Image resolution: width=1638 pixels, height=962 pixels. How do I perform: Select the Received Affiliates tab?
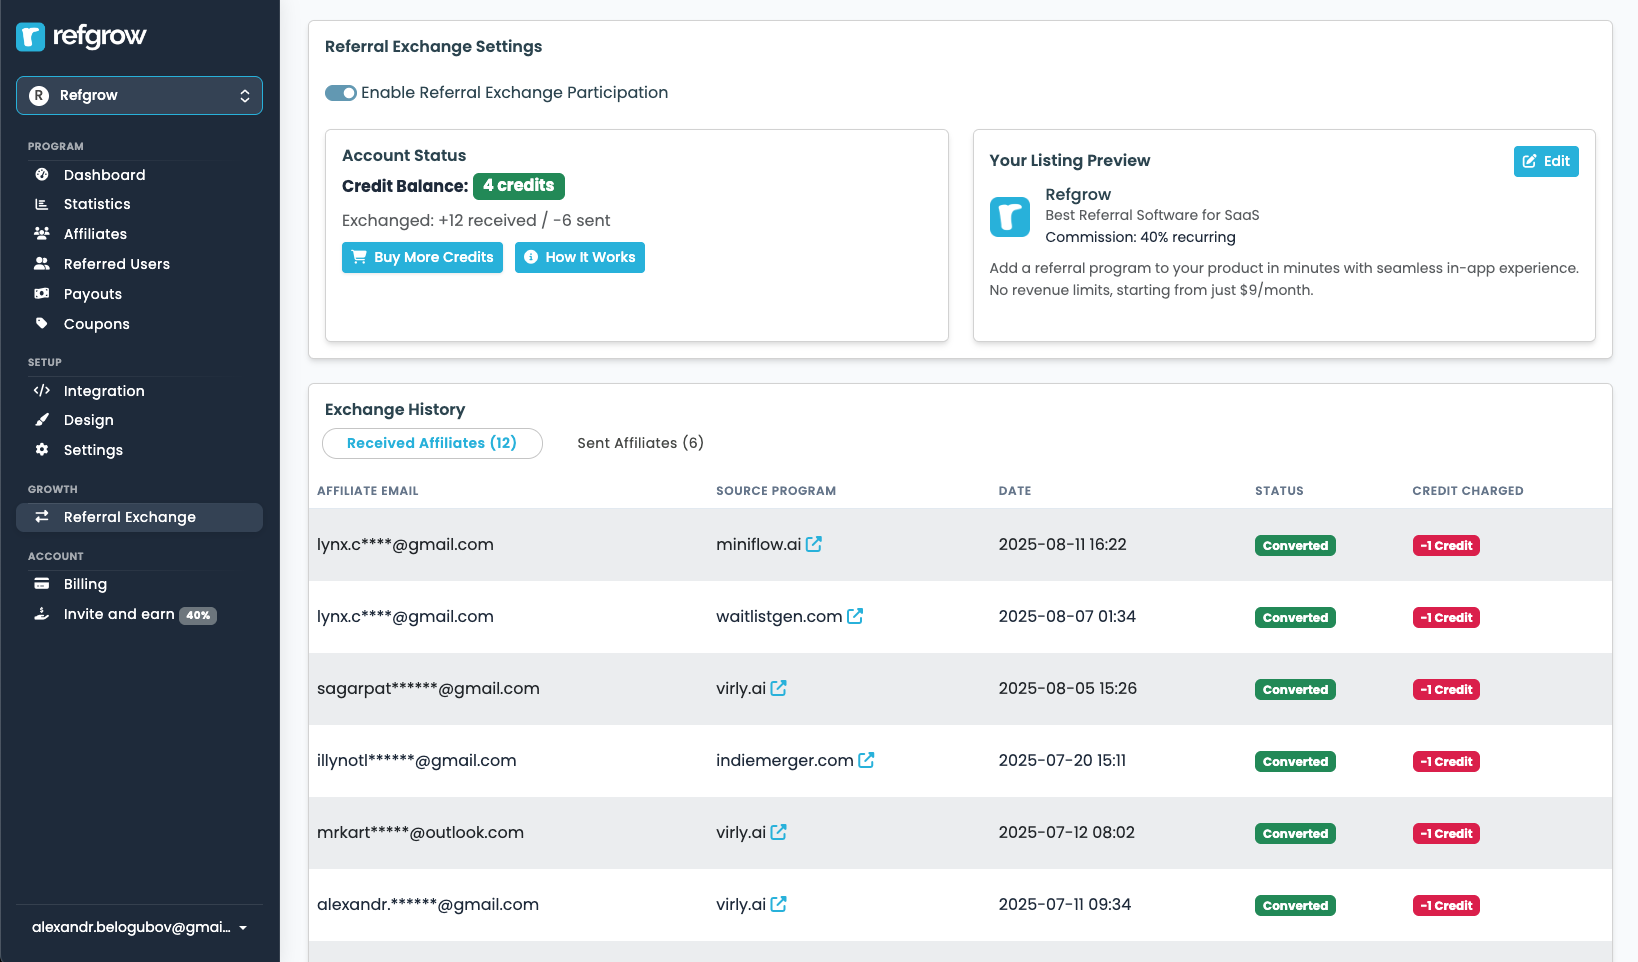coord(432,443)
